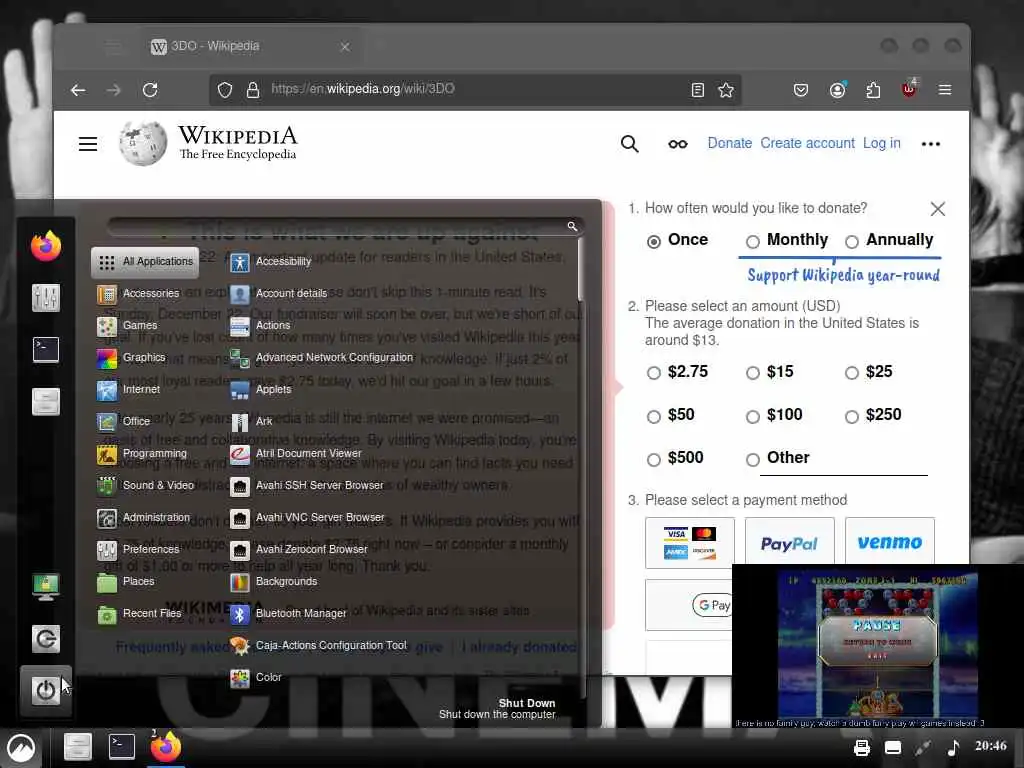Click the Donate link
The height and width of the screenshot is (768, 1024).
[x=729, y=143]
